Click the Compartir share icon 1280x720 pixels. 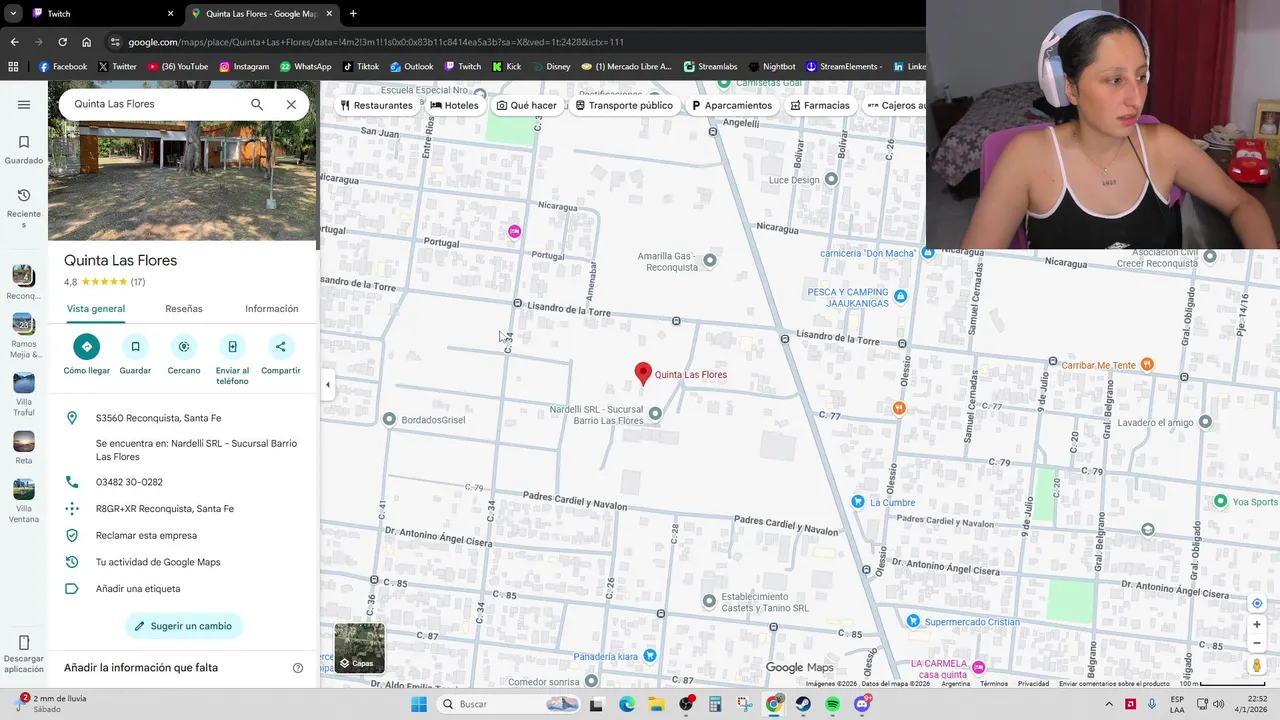[281, 347]
